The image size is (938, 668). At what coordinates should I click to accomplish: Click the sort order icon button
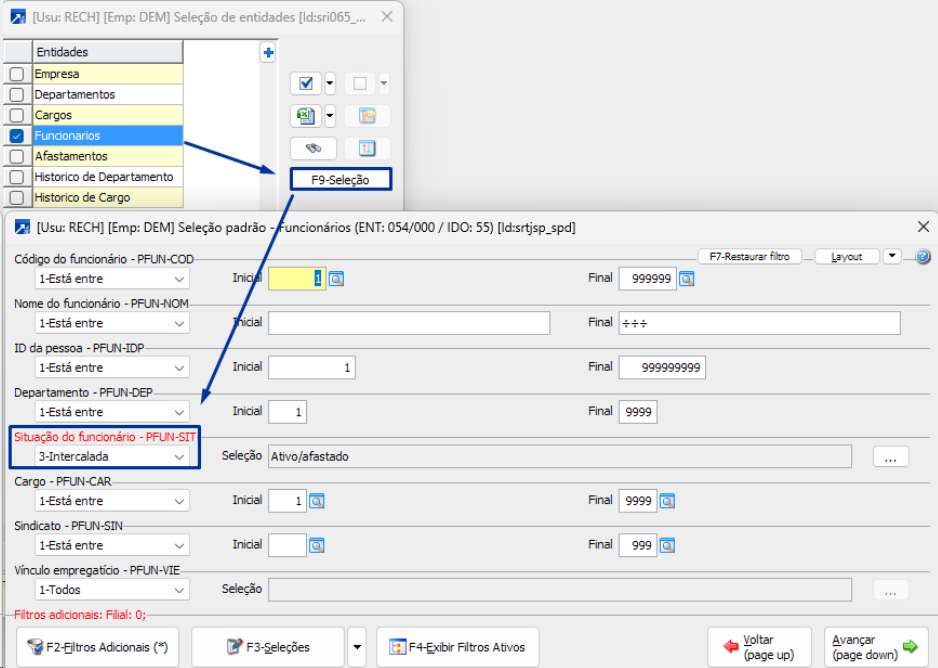click(x=366, y=148)
